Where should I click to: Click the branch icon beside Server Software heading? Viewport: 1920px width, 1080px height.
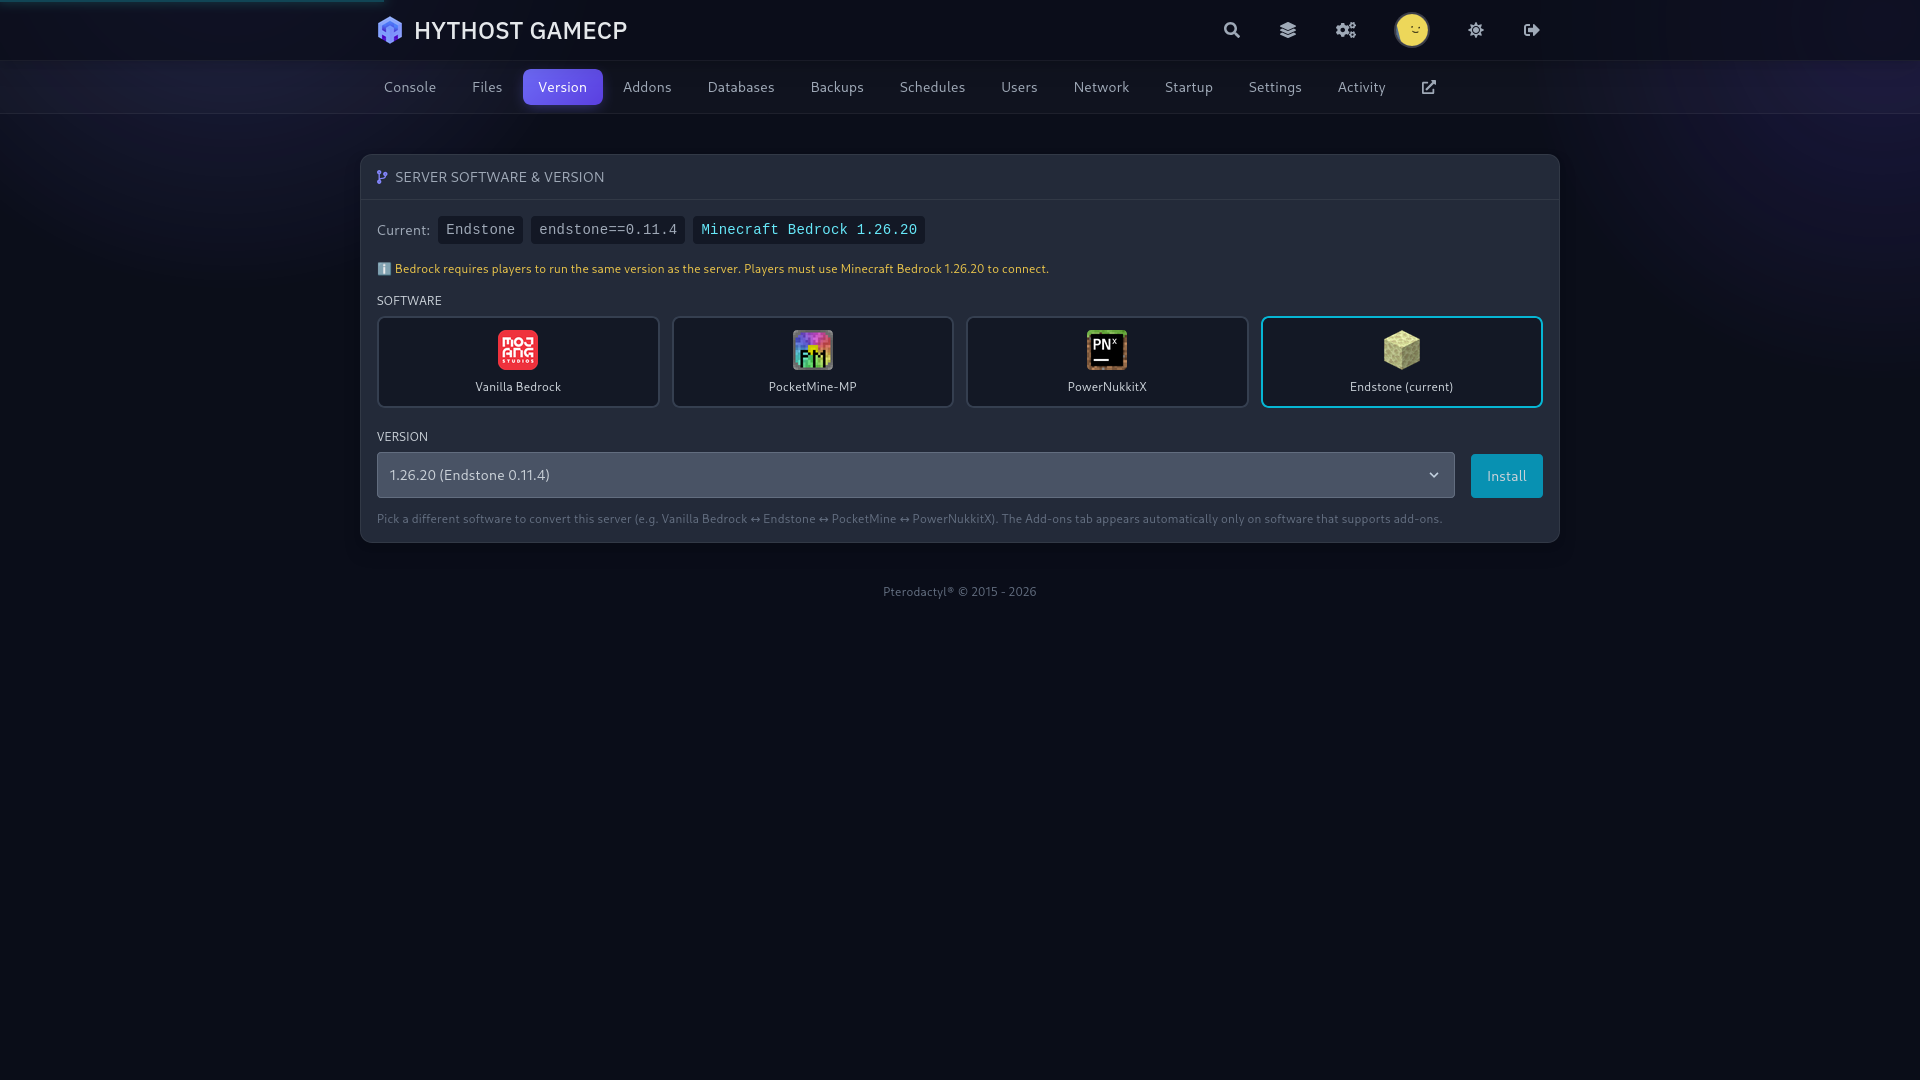pos(382,177)
